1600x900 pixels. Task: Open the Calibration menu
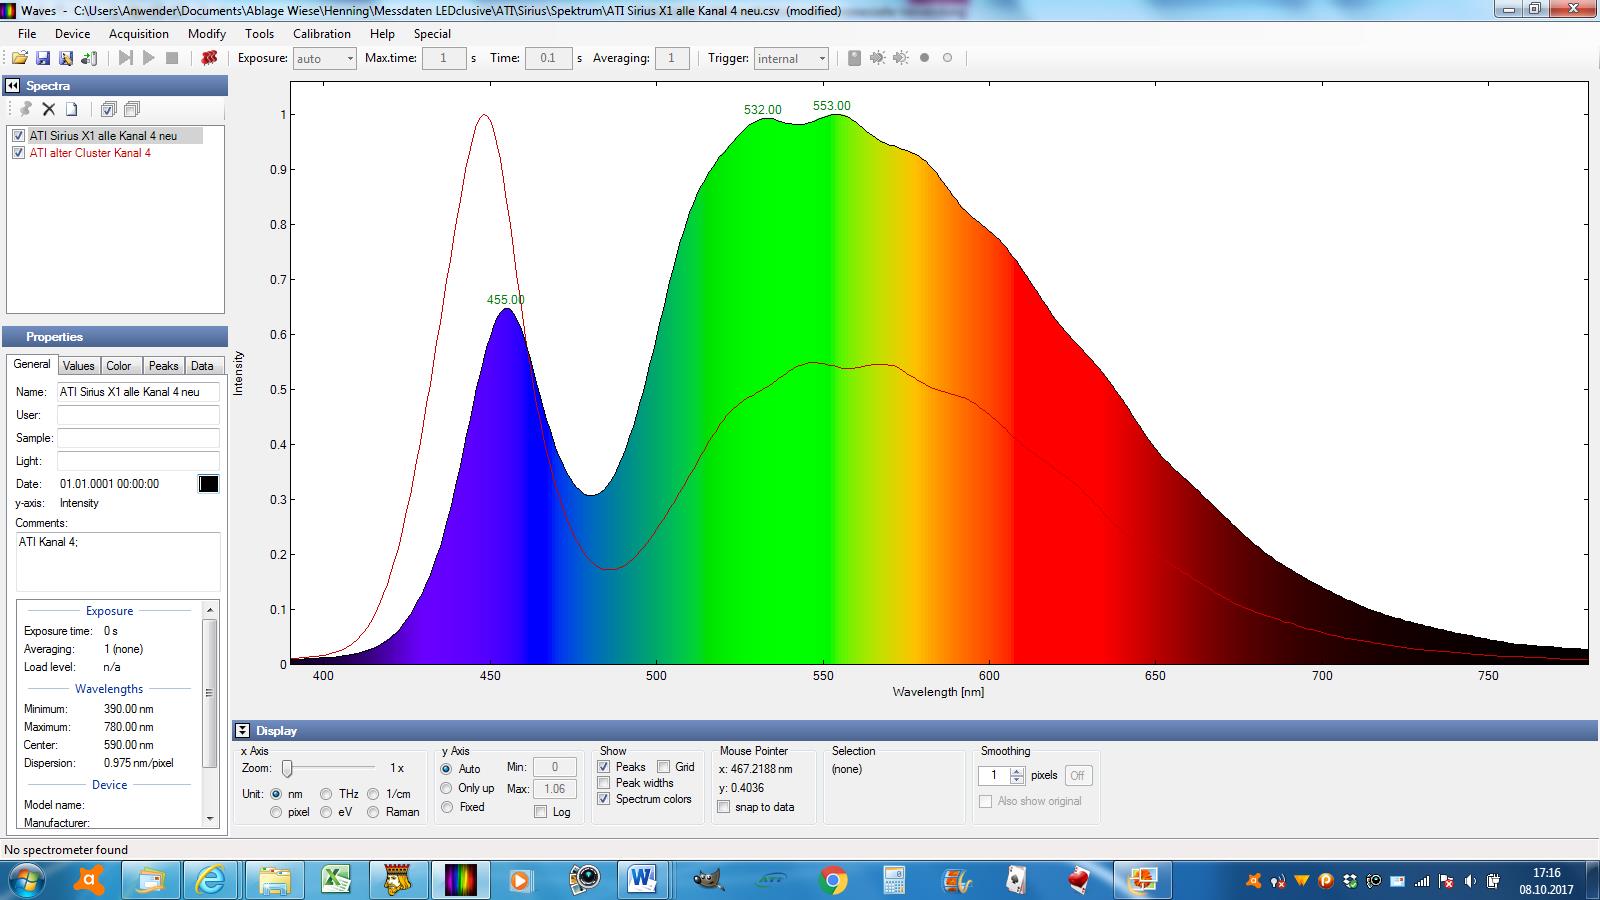point(321,33)
